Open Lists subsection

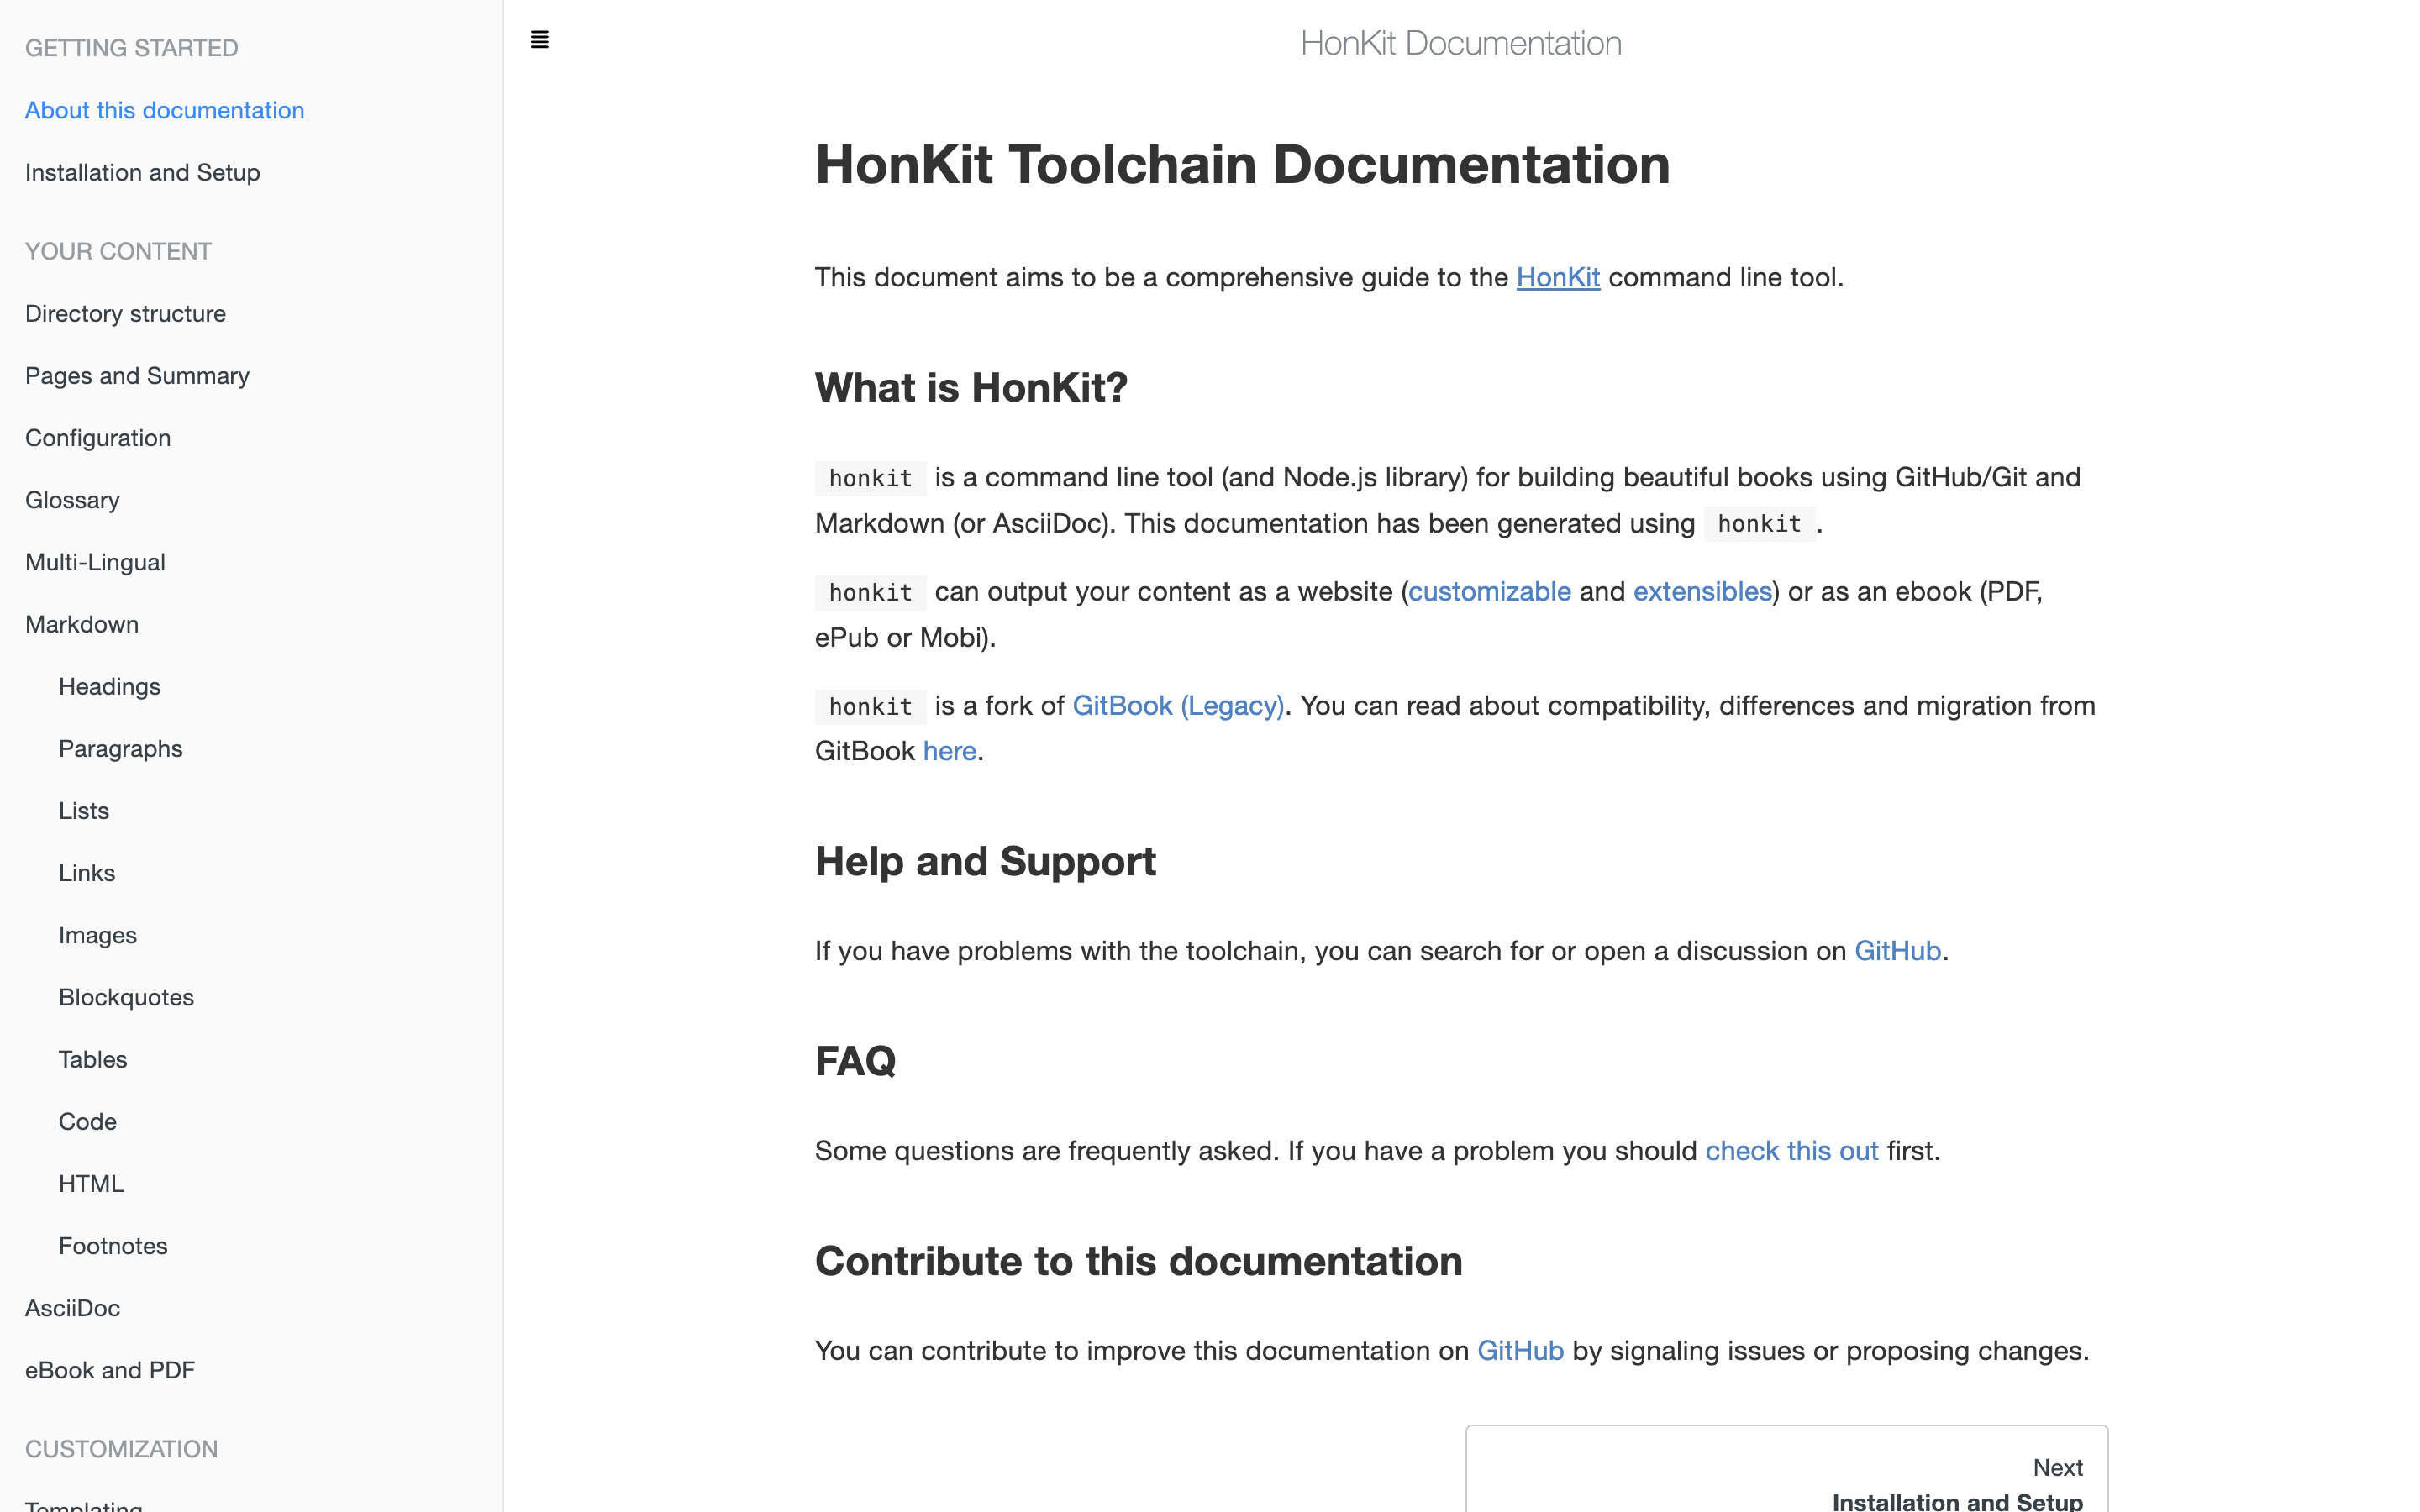point(84,810)
